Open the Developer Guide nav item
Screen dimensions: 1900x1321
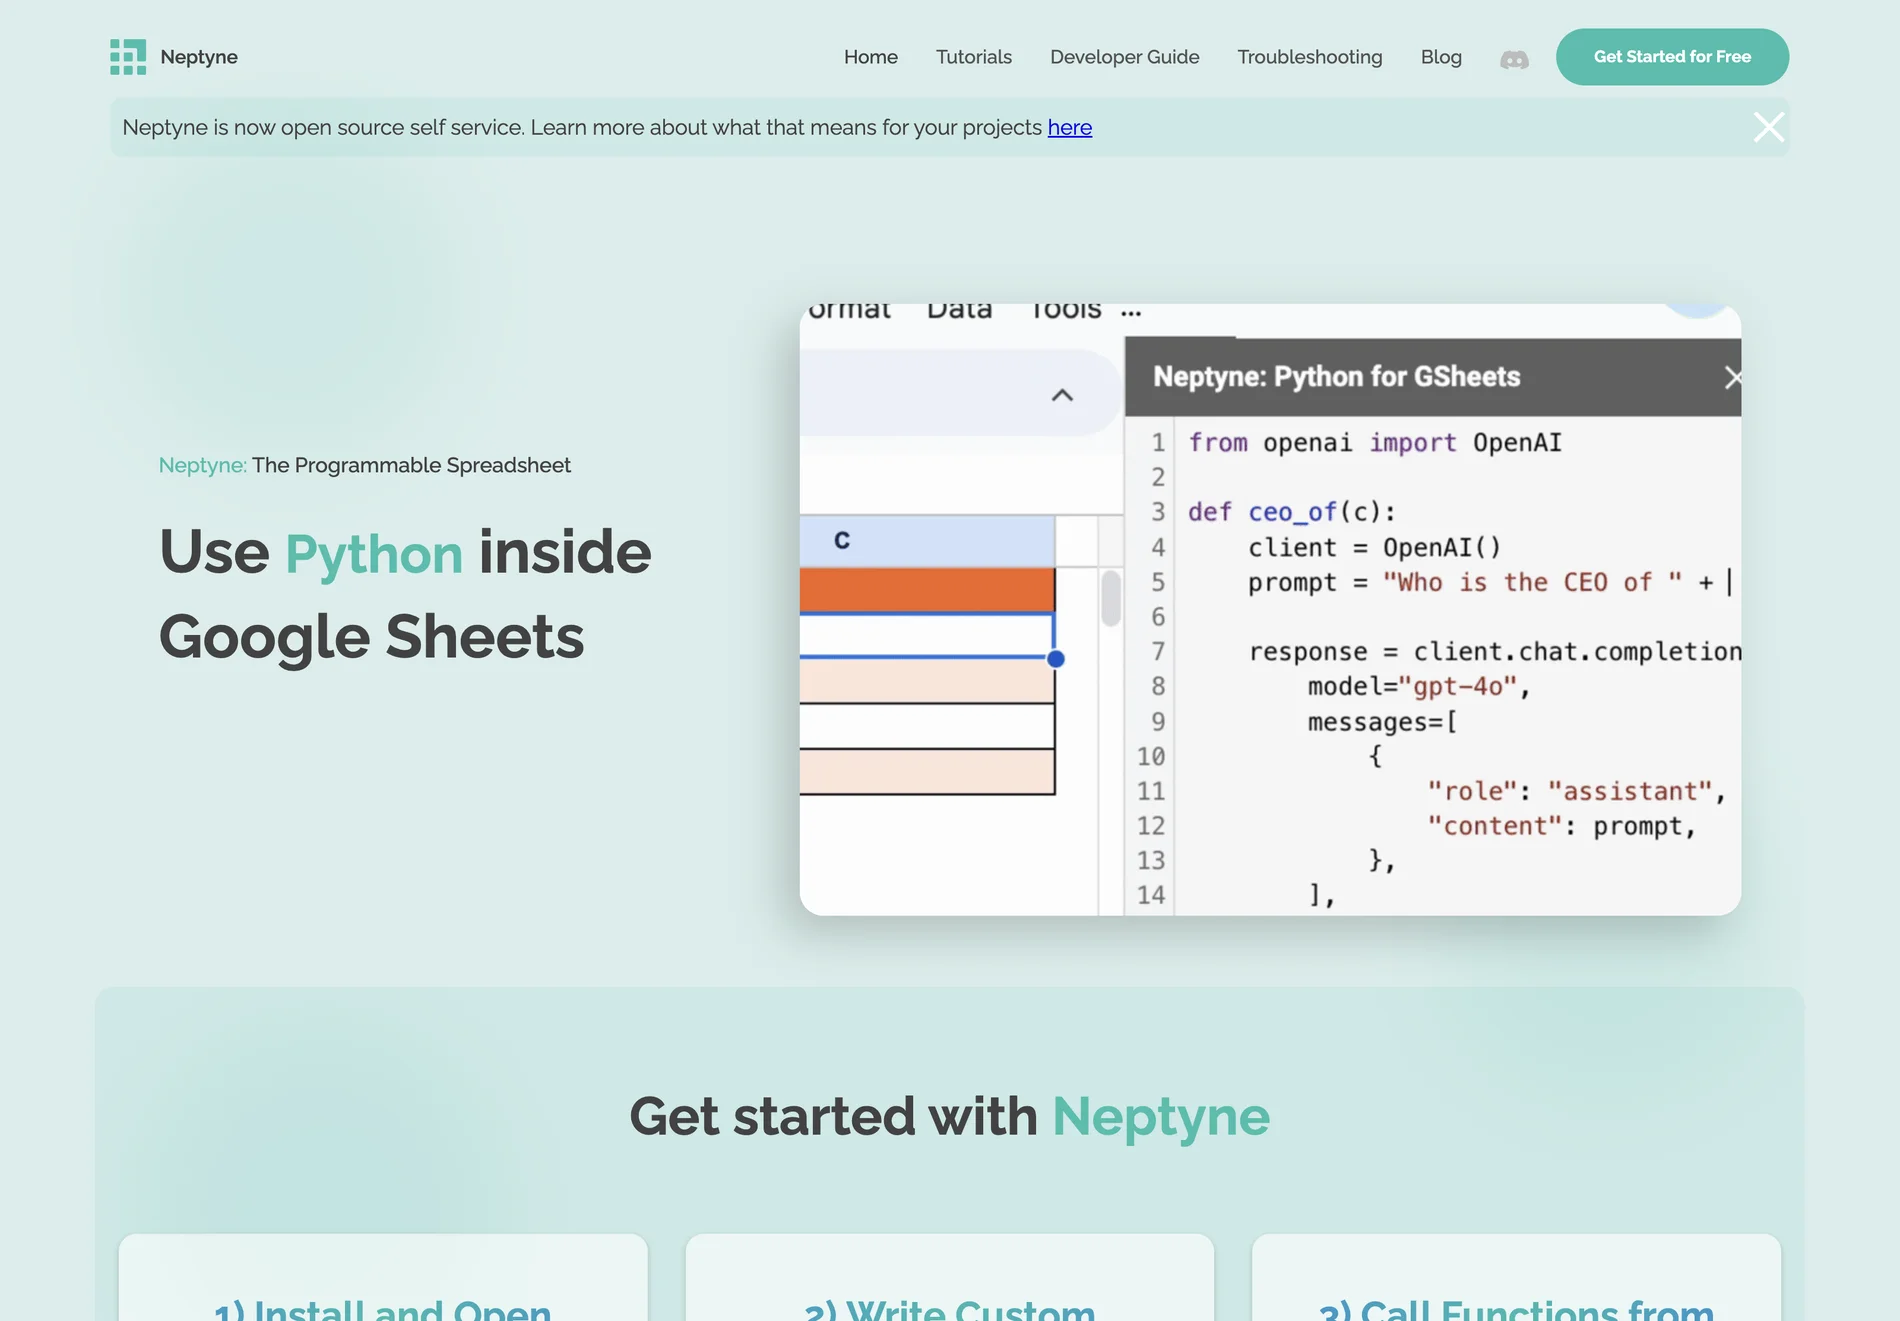click(1124, 57)
